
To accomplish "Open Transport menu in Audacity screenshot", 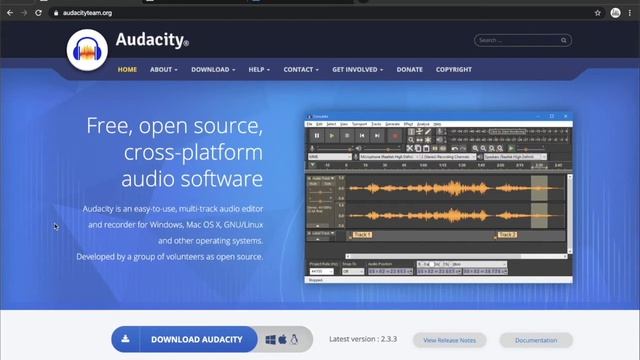I will click(360, 124).
